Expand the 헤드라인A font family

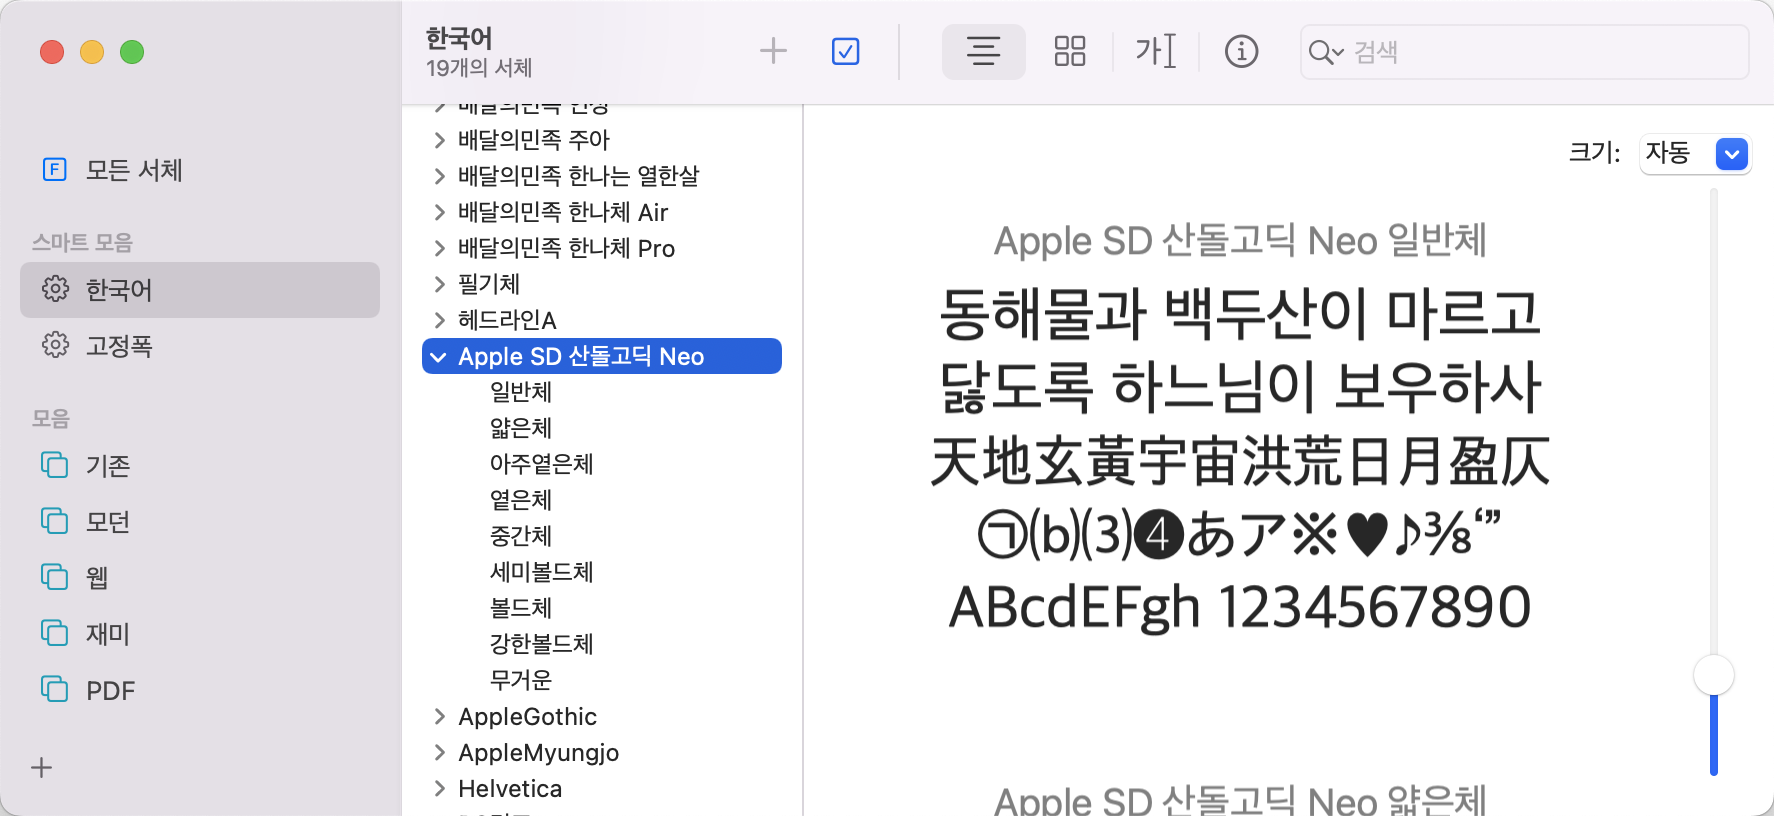(x=440, y=320)
